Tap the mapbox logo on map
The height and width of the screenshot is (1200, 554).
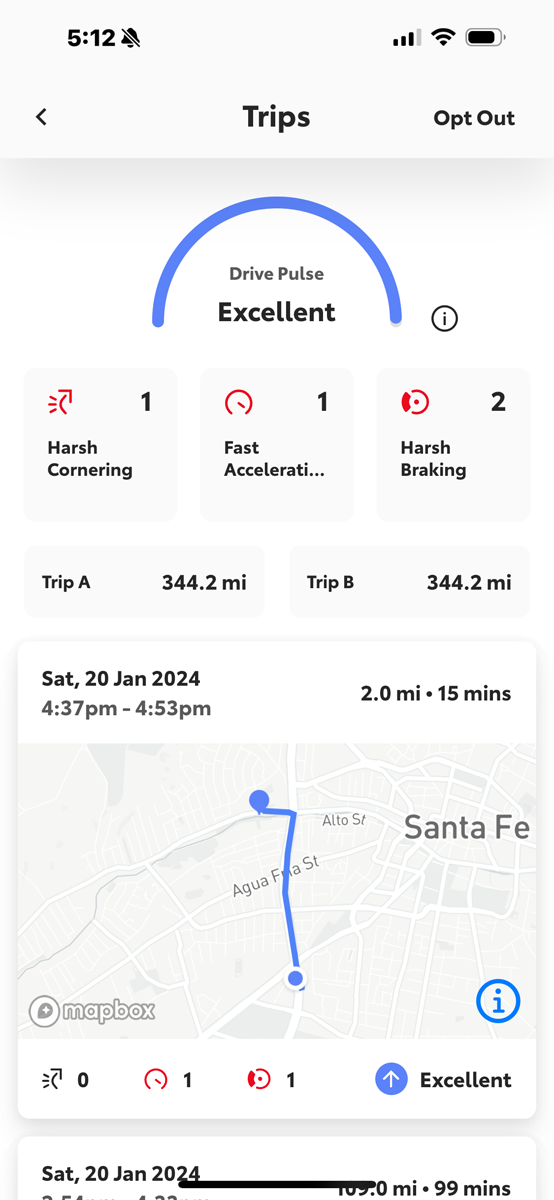pyautogui.click(x=92, y=1011)
